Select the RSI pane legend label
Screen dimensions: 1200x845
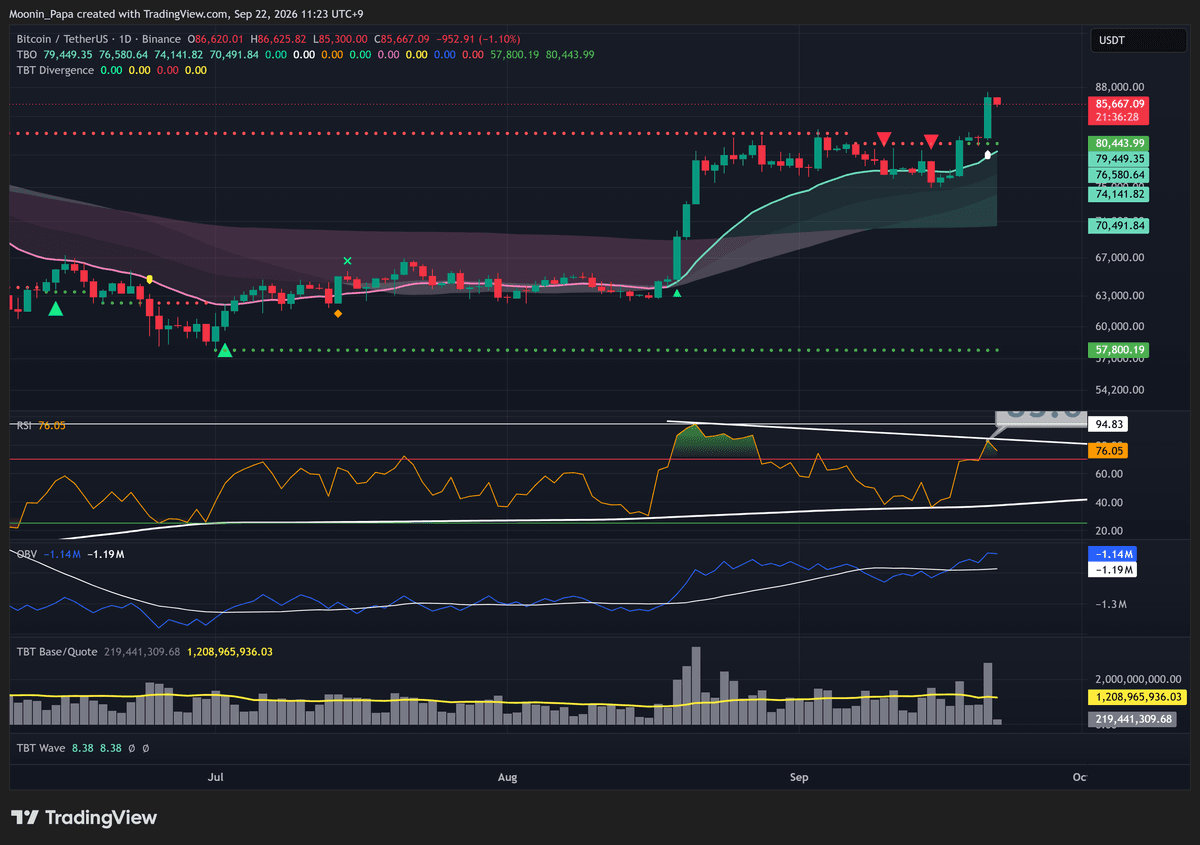point(25,426)
